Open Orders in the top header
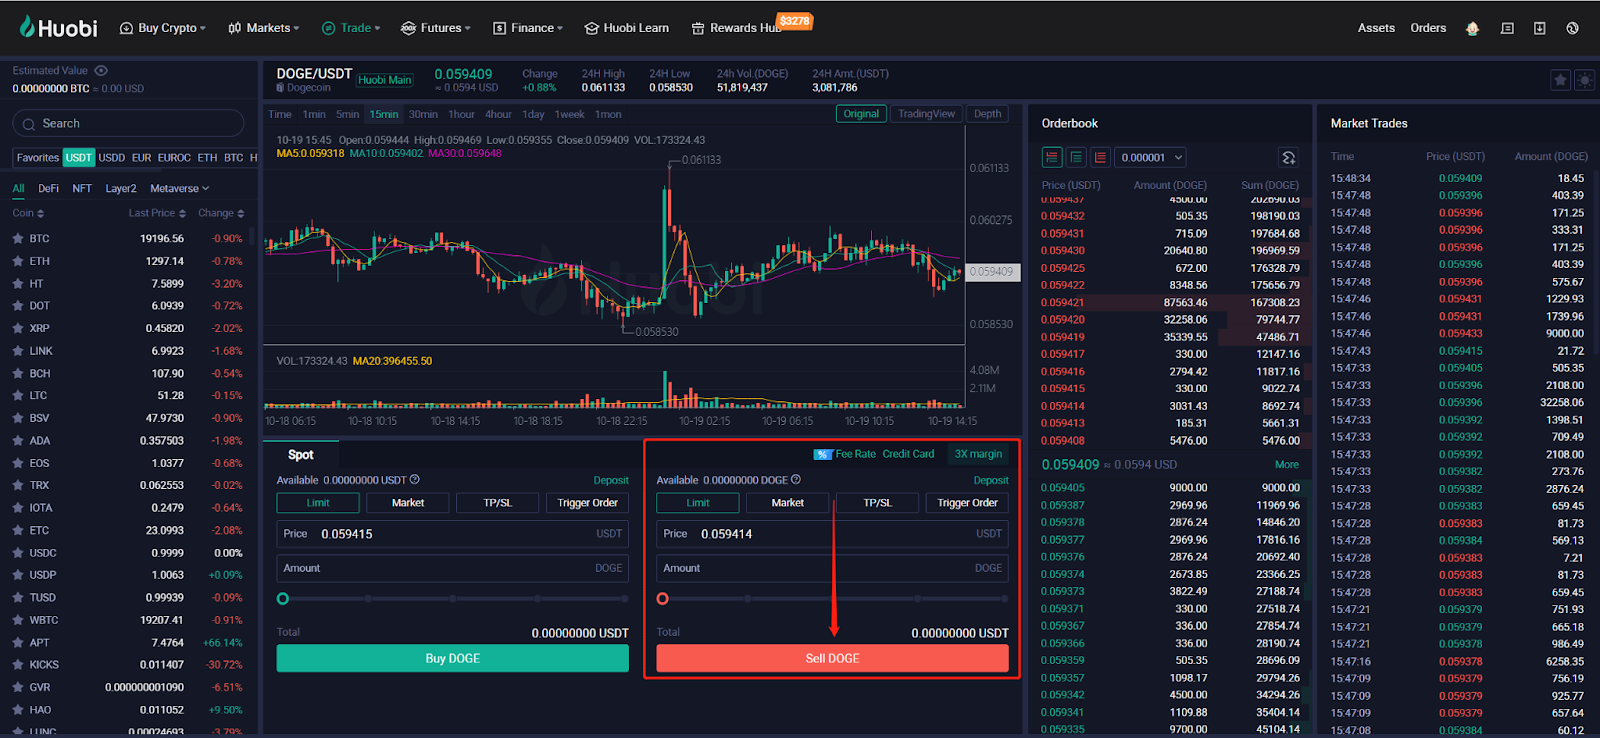Image resolution: width=1600 pixels, height=738 pixels. click(x=1428, y=28)
